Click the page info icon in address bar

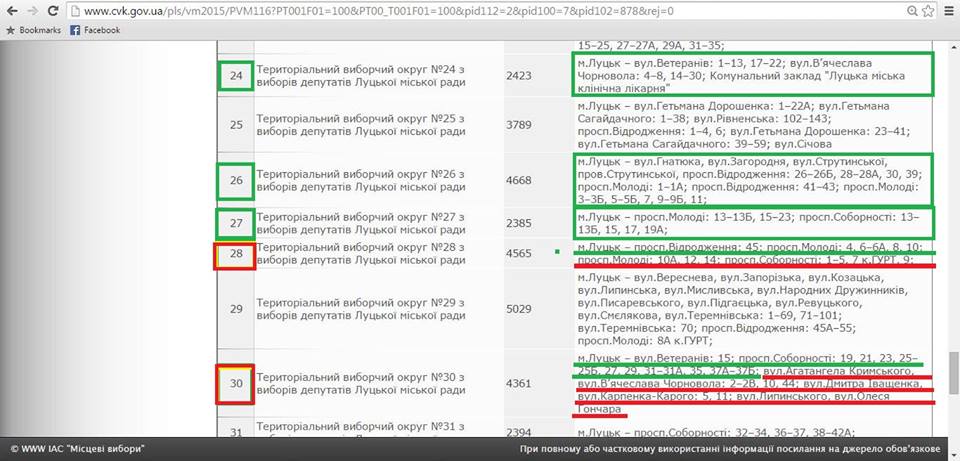[x=78, y=12]
